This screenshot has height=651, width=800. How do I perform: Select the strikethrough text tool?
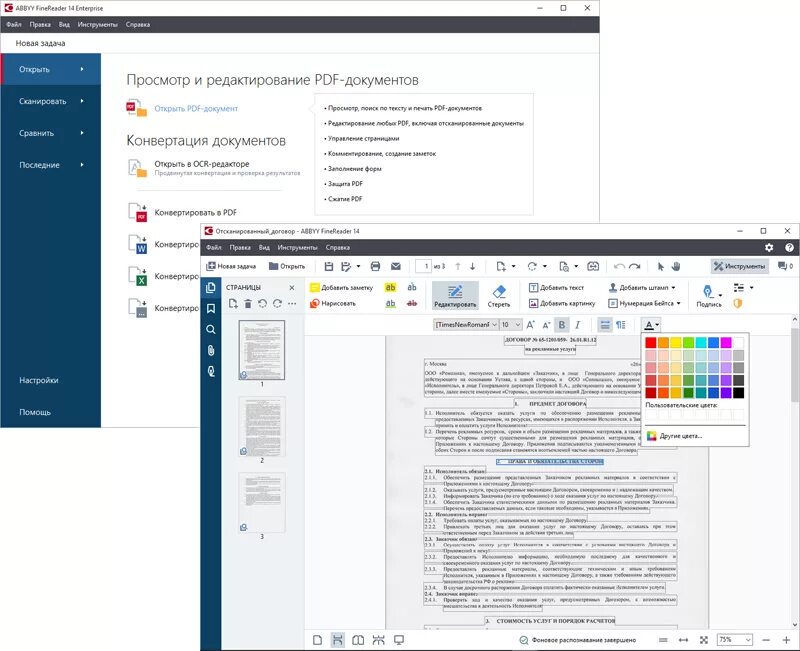412,304
